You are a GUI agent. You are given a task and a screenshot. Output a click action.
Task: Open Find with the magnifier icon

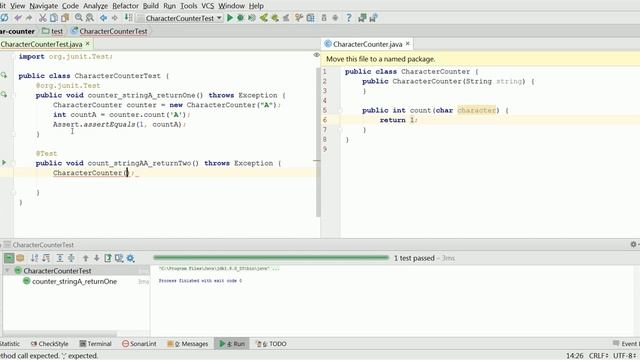(x=78, y=18)
